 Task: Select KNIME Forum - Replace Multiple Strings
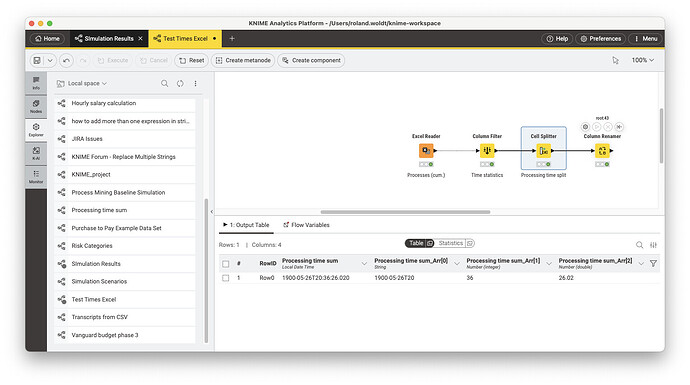[x=125, y=157]
